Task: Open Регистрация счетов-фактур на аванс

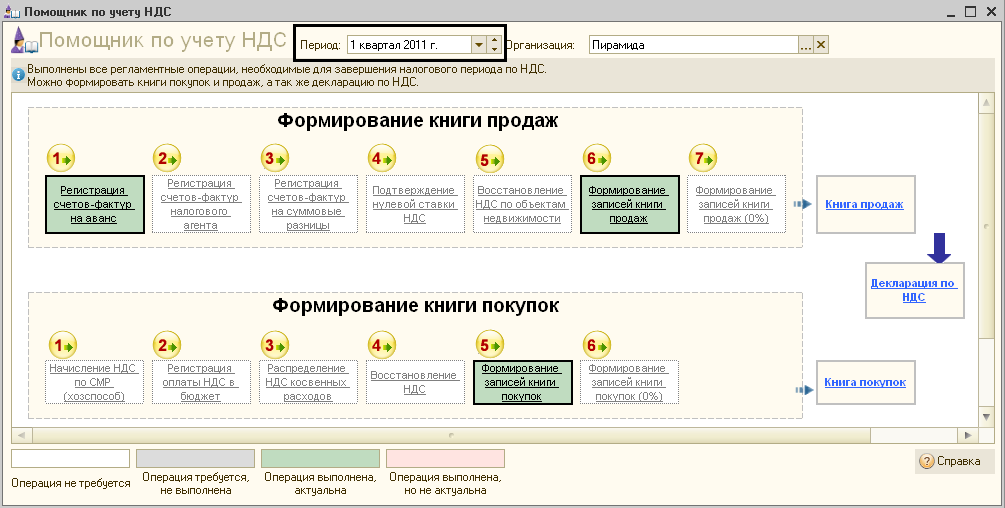Action: [94, 204]
